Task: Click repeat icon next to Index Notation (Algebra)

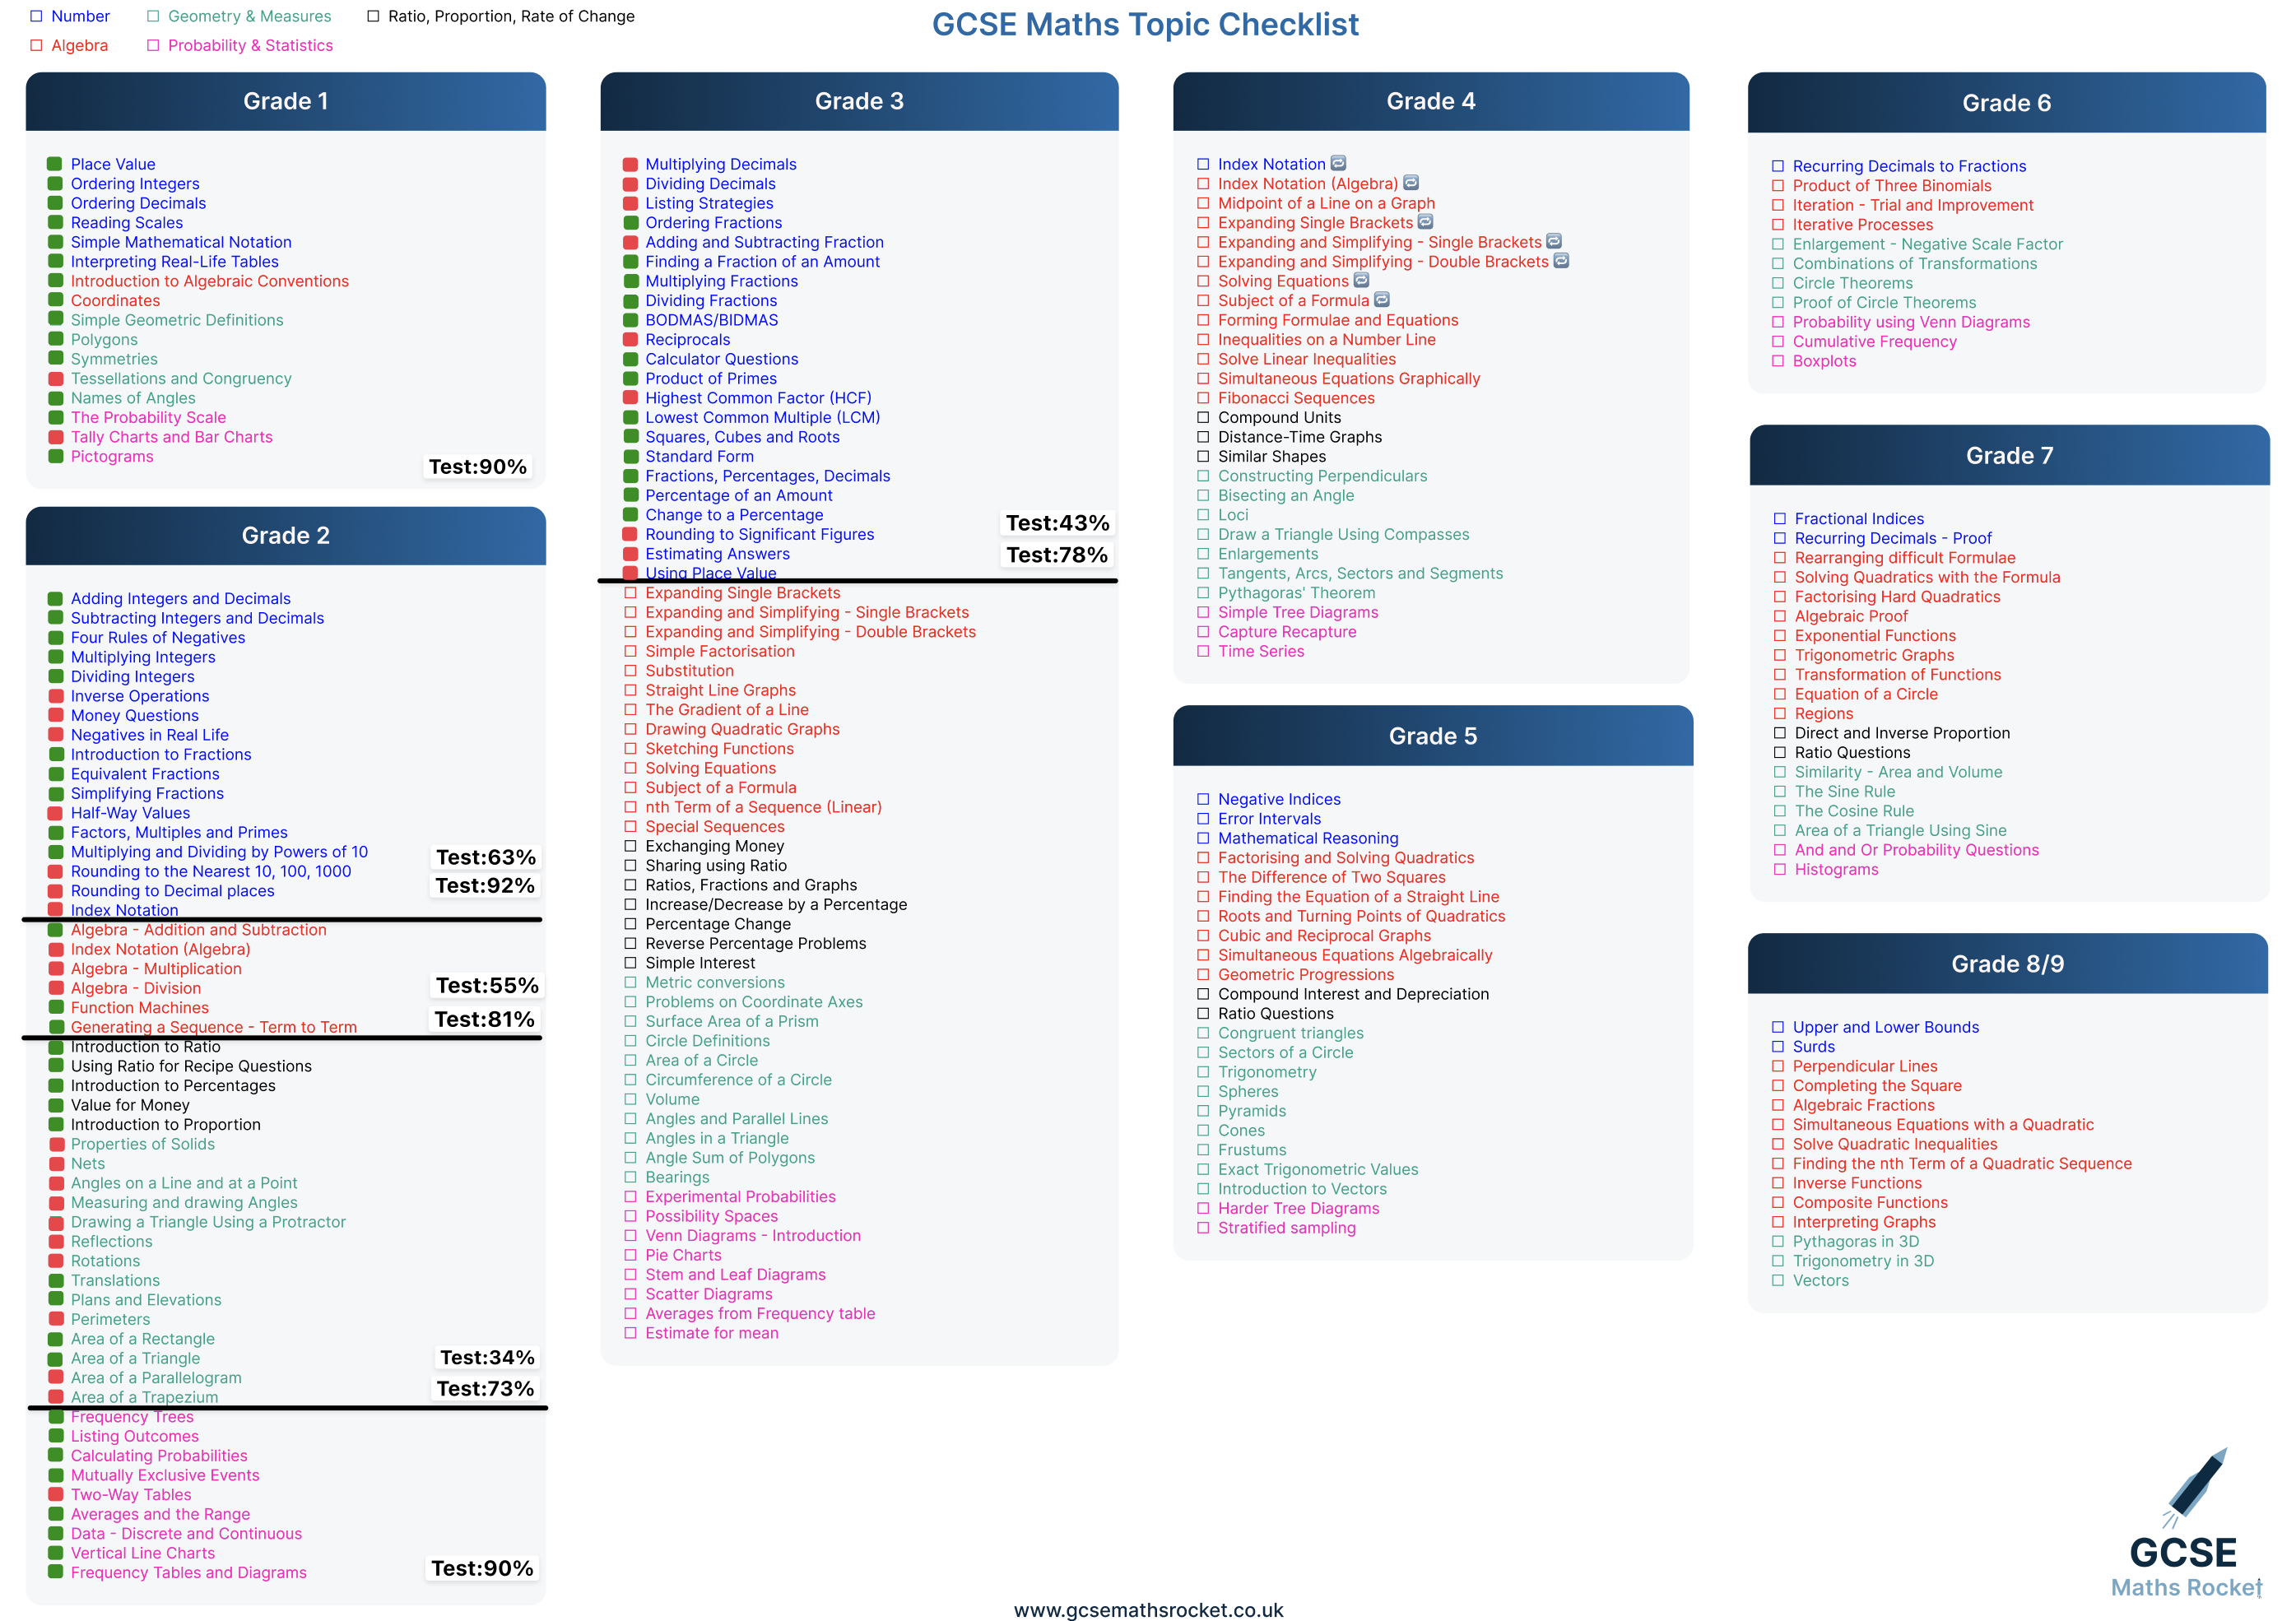Action: [x=1411, y=183]
